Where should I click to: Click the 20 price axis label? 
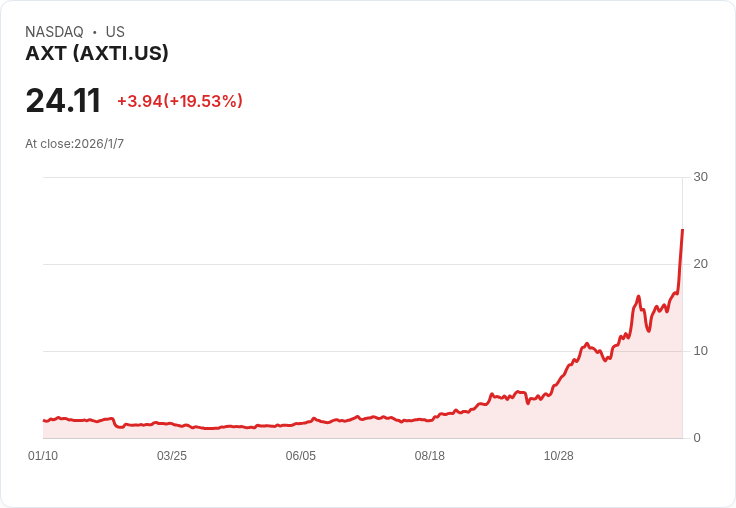[x=700, y=264]
